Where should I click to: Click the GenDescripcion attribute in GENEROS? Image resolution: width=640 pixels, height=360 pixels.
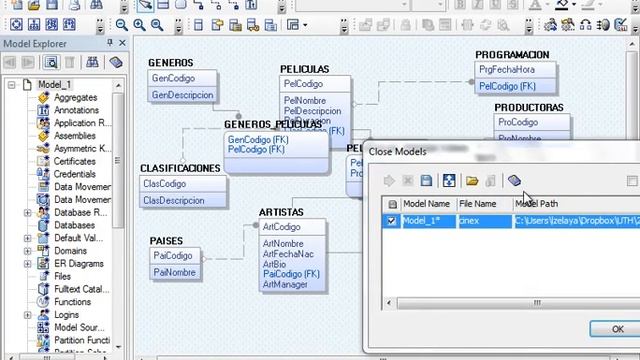pos(182,95)
